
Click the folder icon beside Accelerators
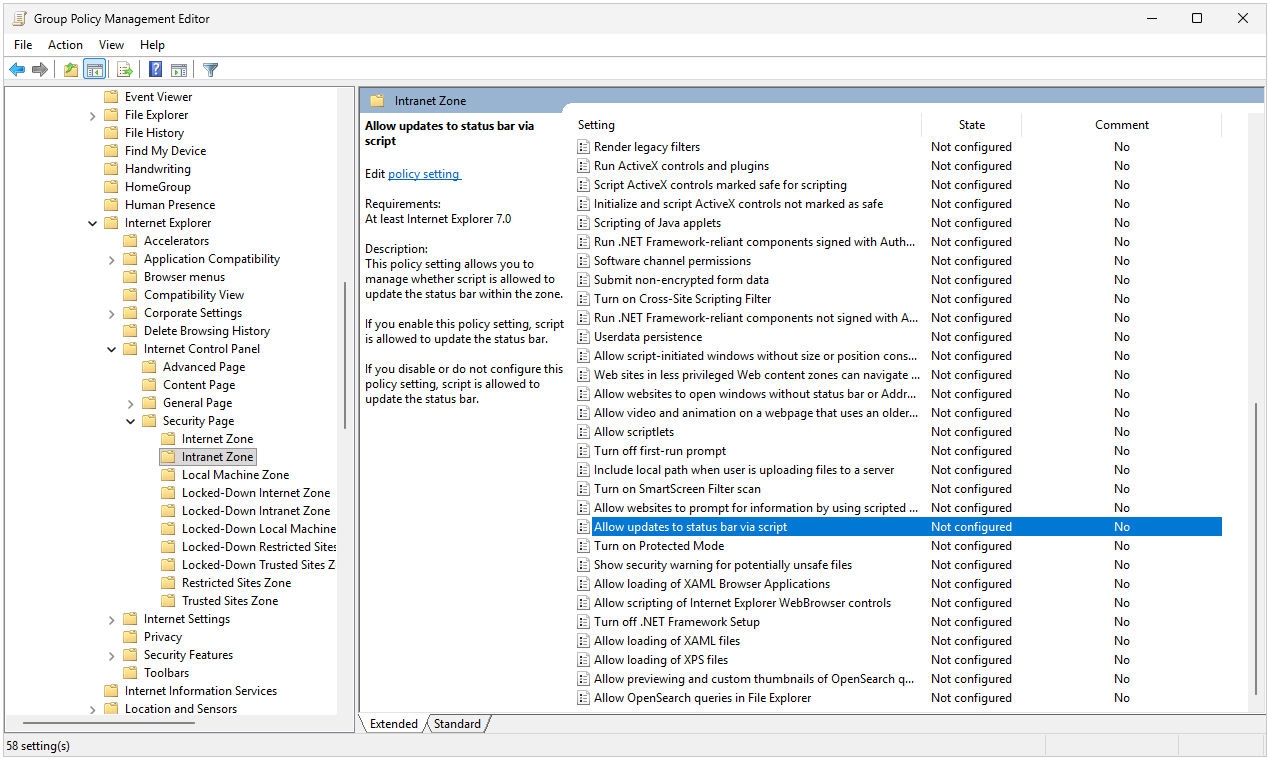(130, 241)
